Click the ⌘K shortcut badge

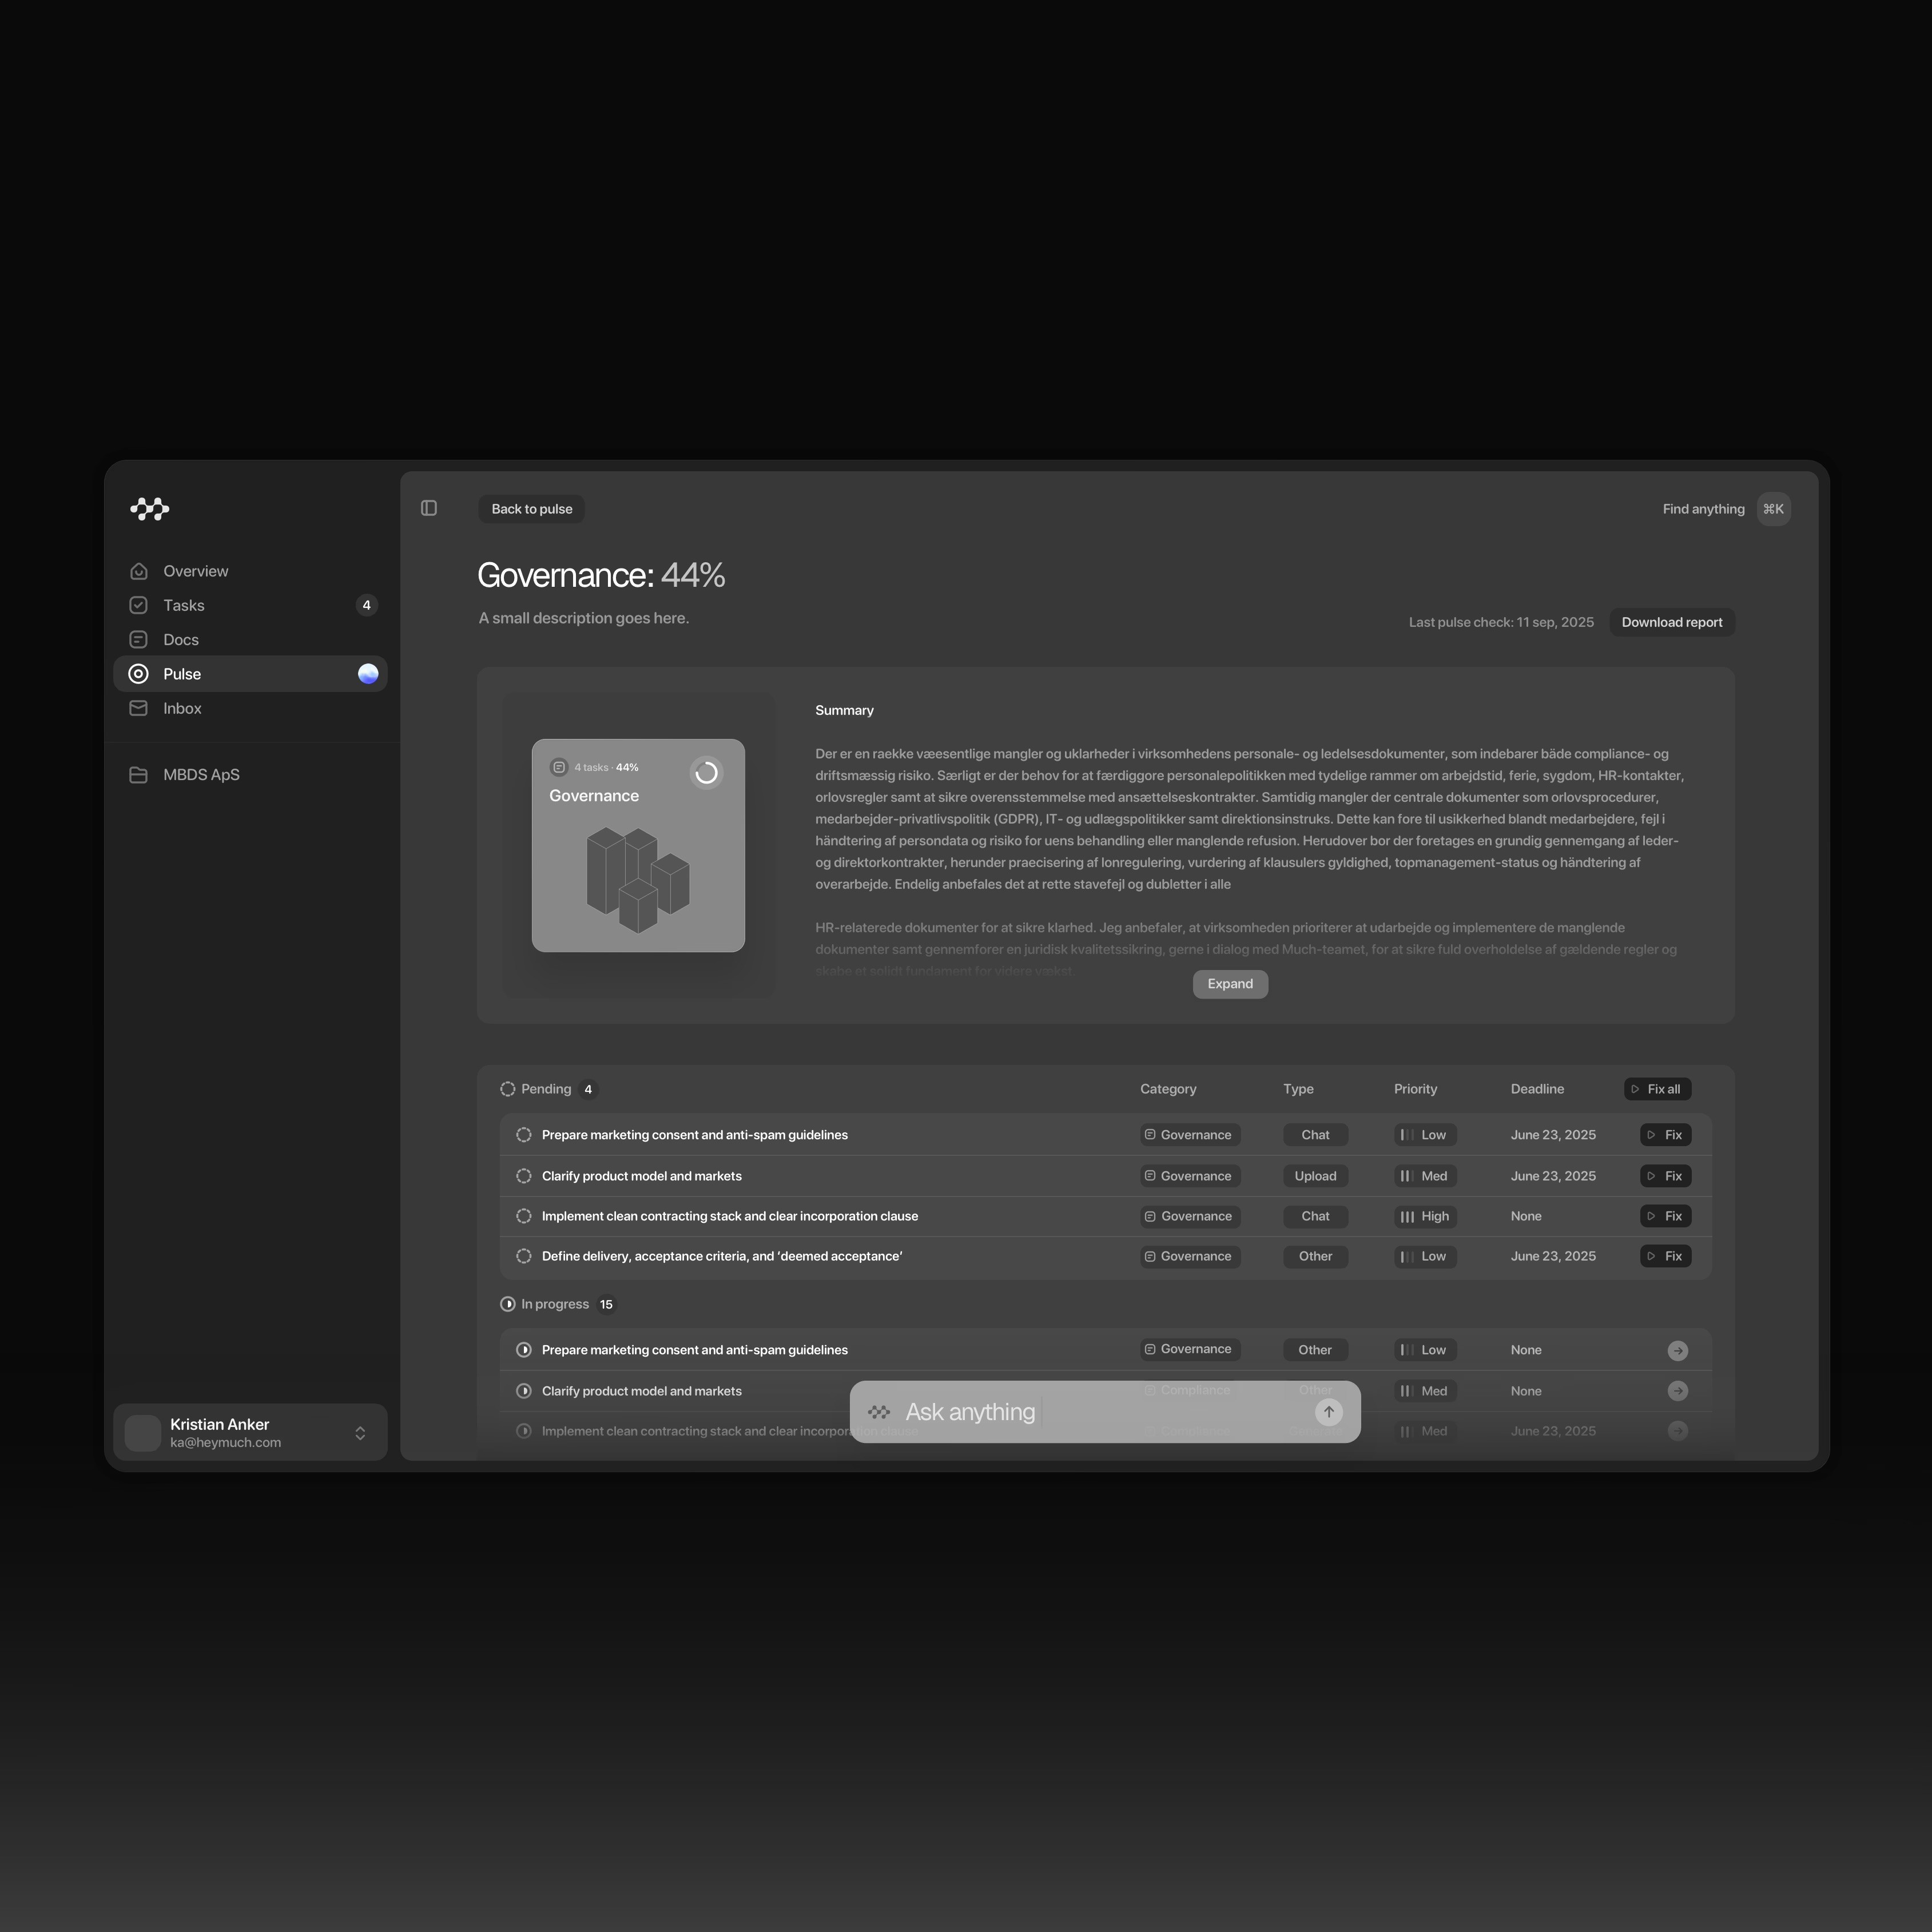pos(1773,509)
